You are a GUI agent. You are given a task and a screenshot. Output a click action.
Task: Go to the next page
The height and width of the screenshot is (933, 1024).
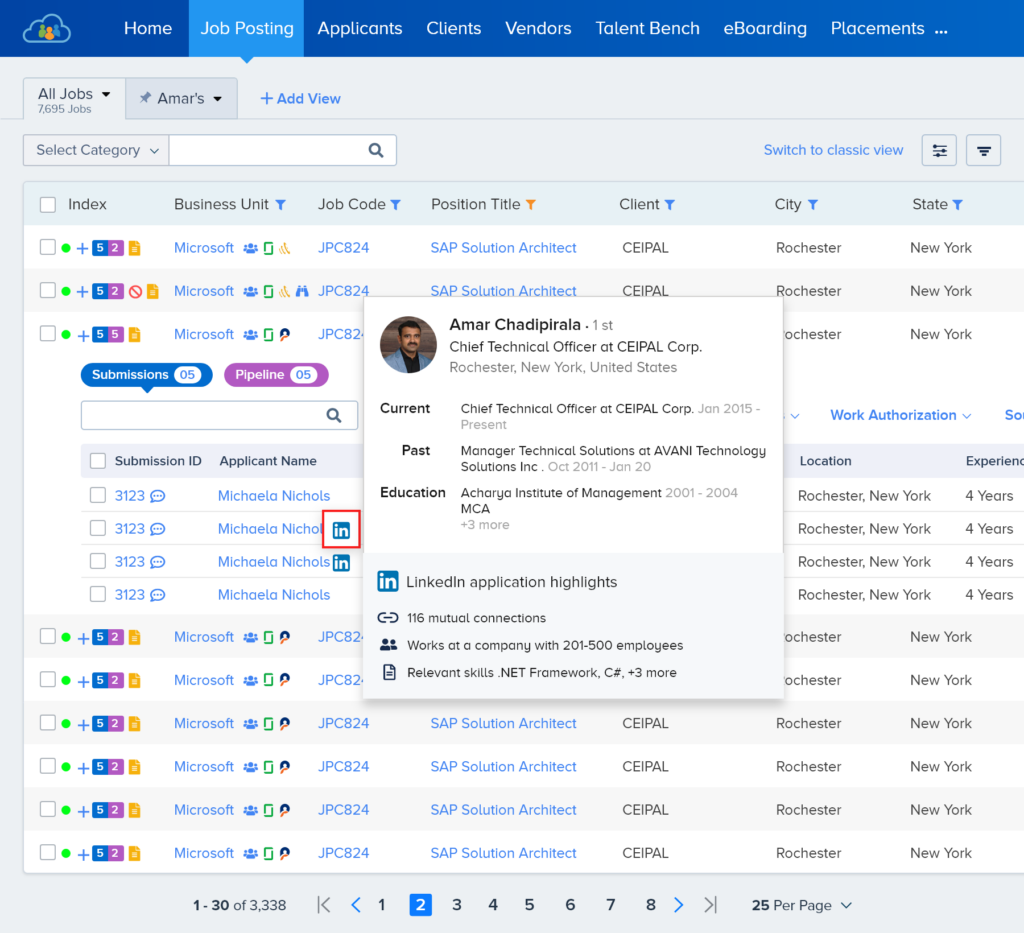pos(679,905)
